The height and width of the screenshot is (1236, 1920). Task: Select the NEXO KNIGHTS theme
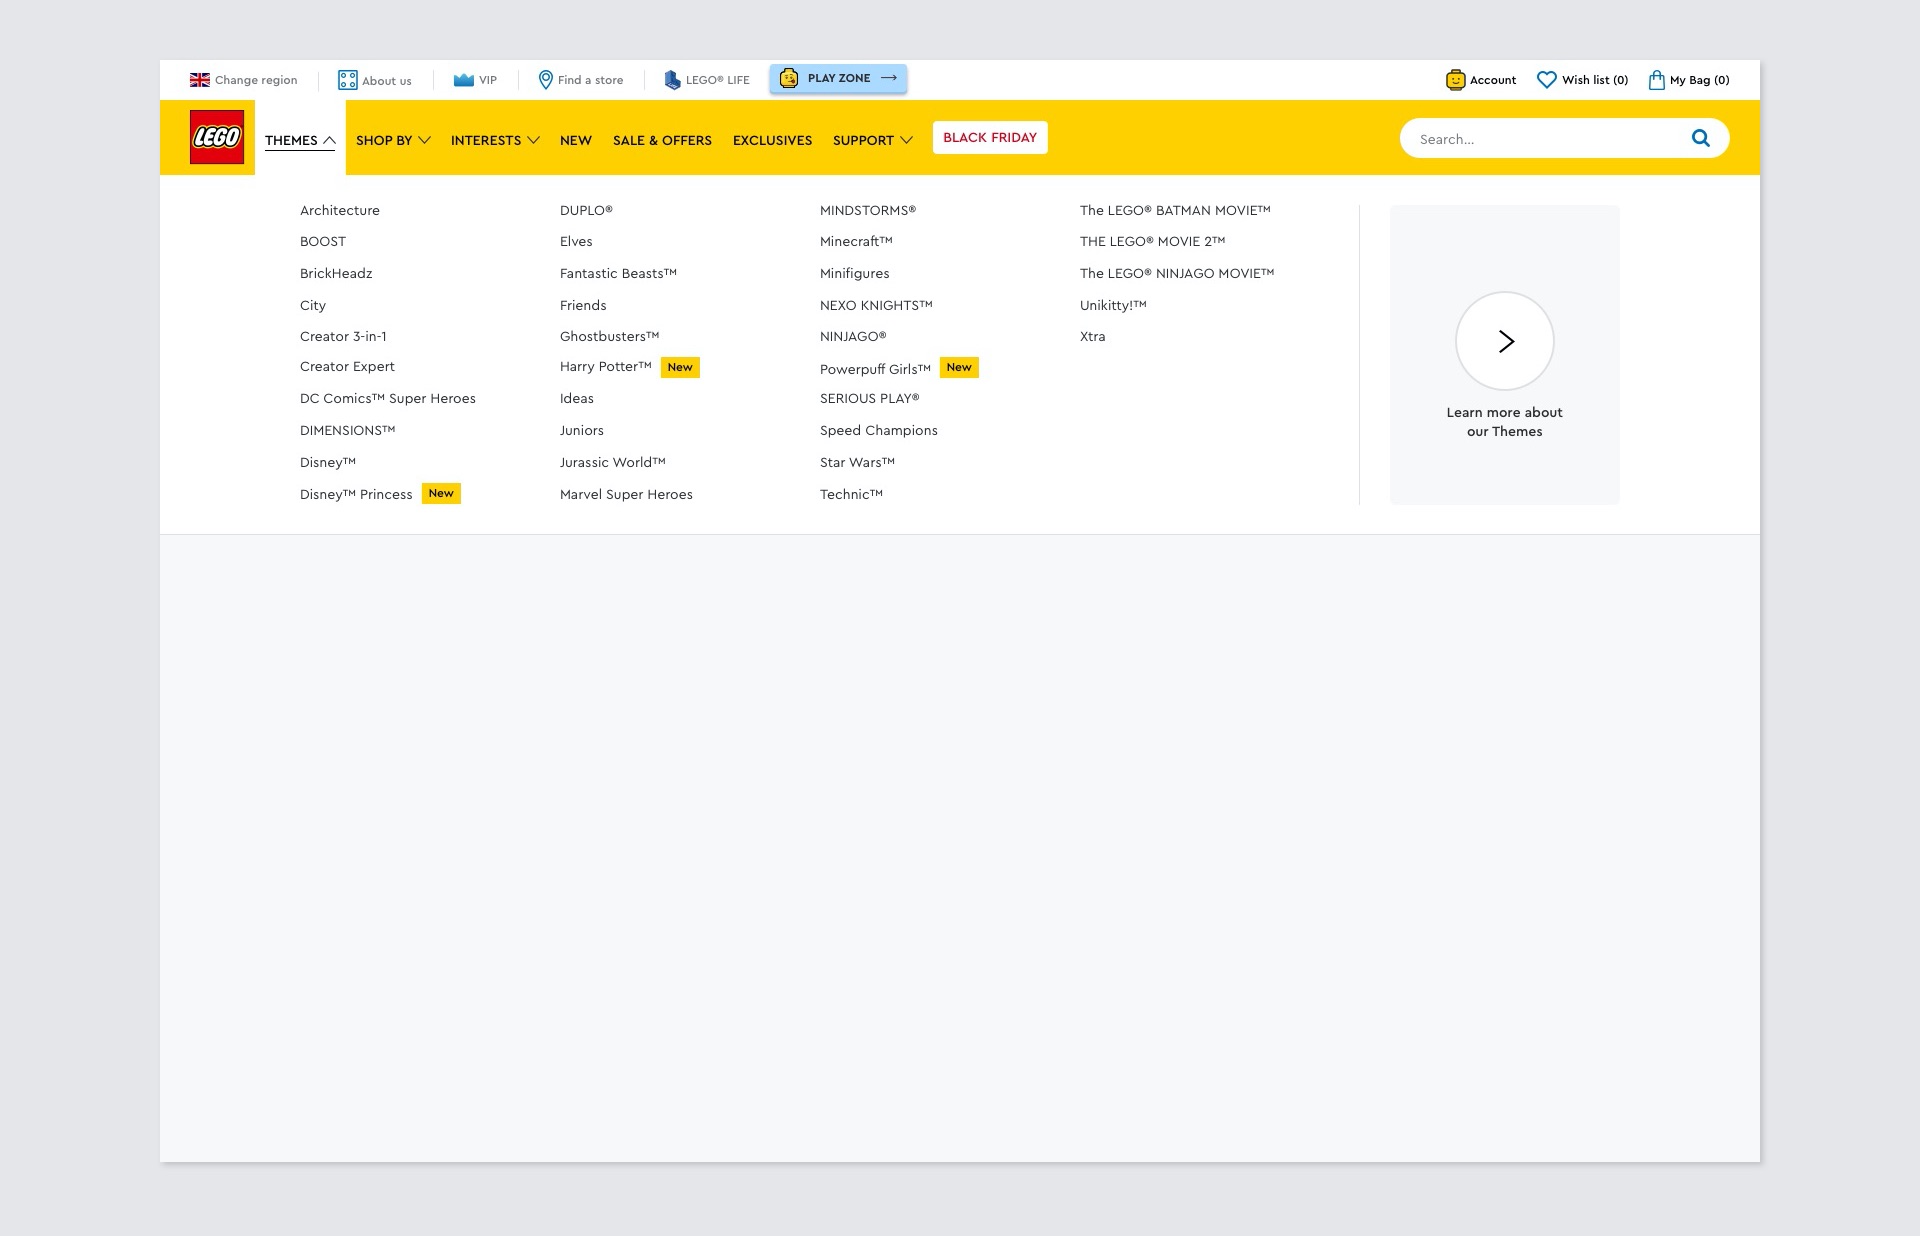pos(876,305)
